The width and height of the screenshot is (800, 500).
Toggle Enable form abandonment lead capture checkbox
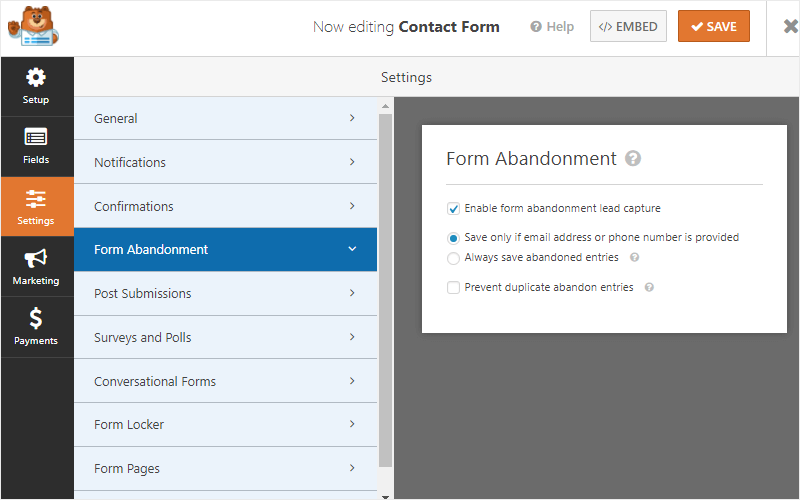click(x=453, y=208)
